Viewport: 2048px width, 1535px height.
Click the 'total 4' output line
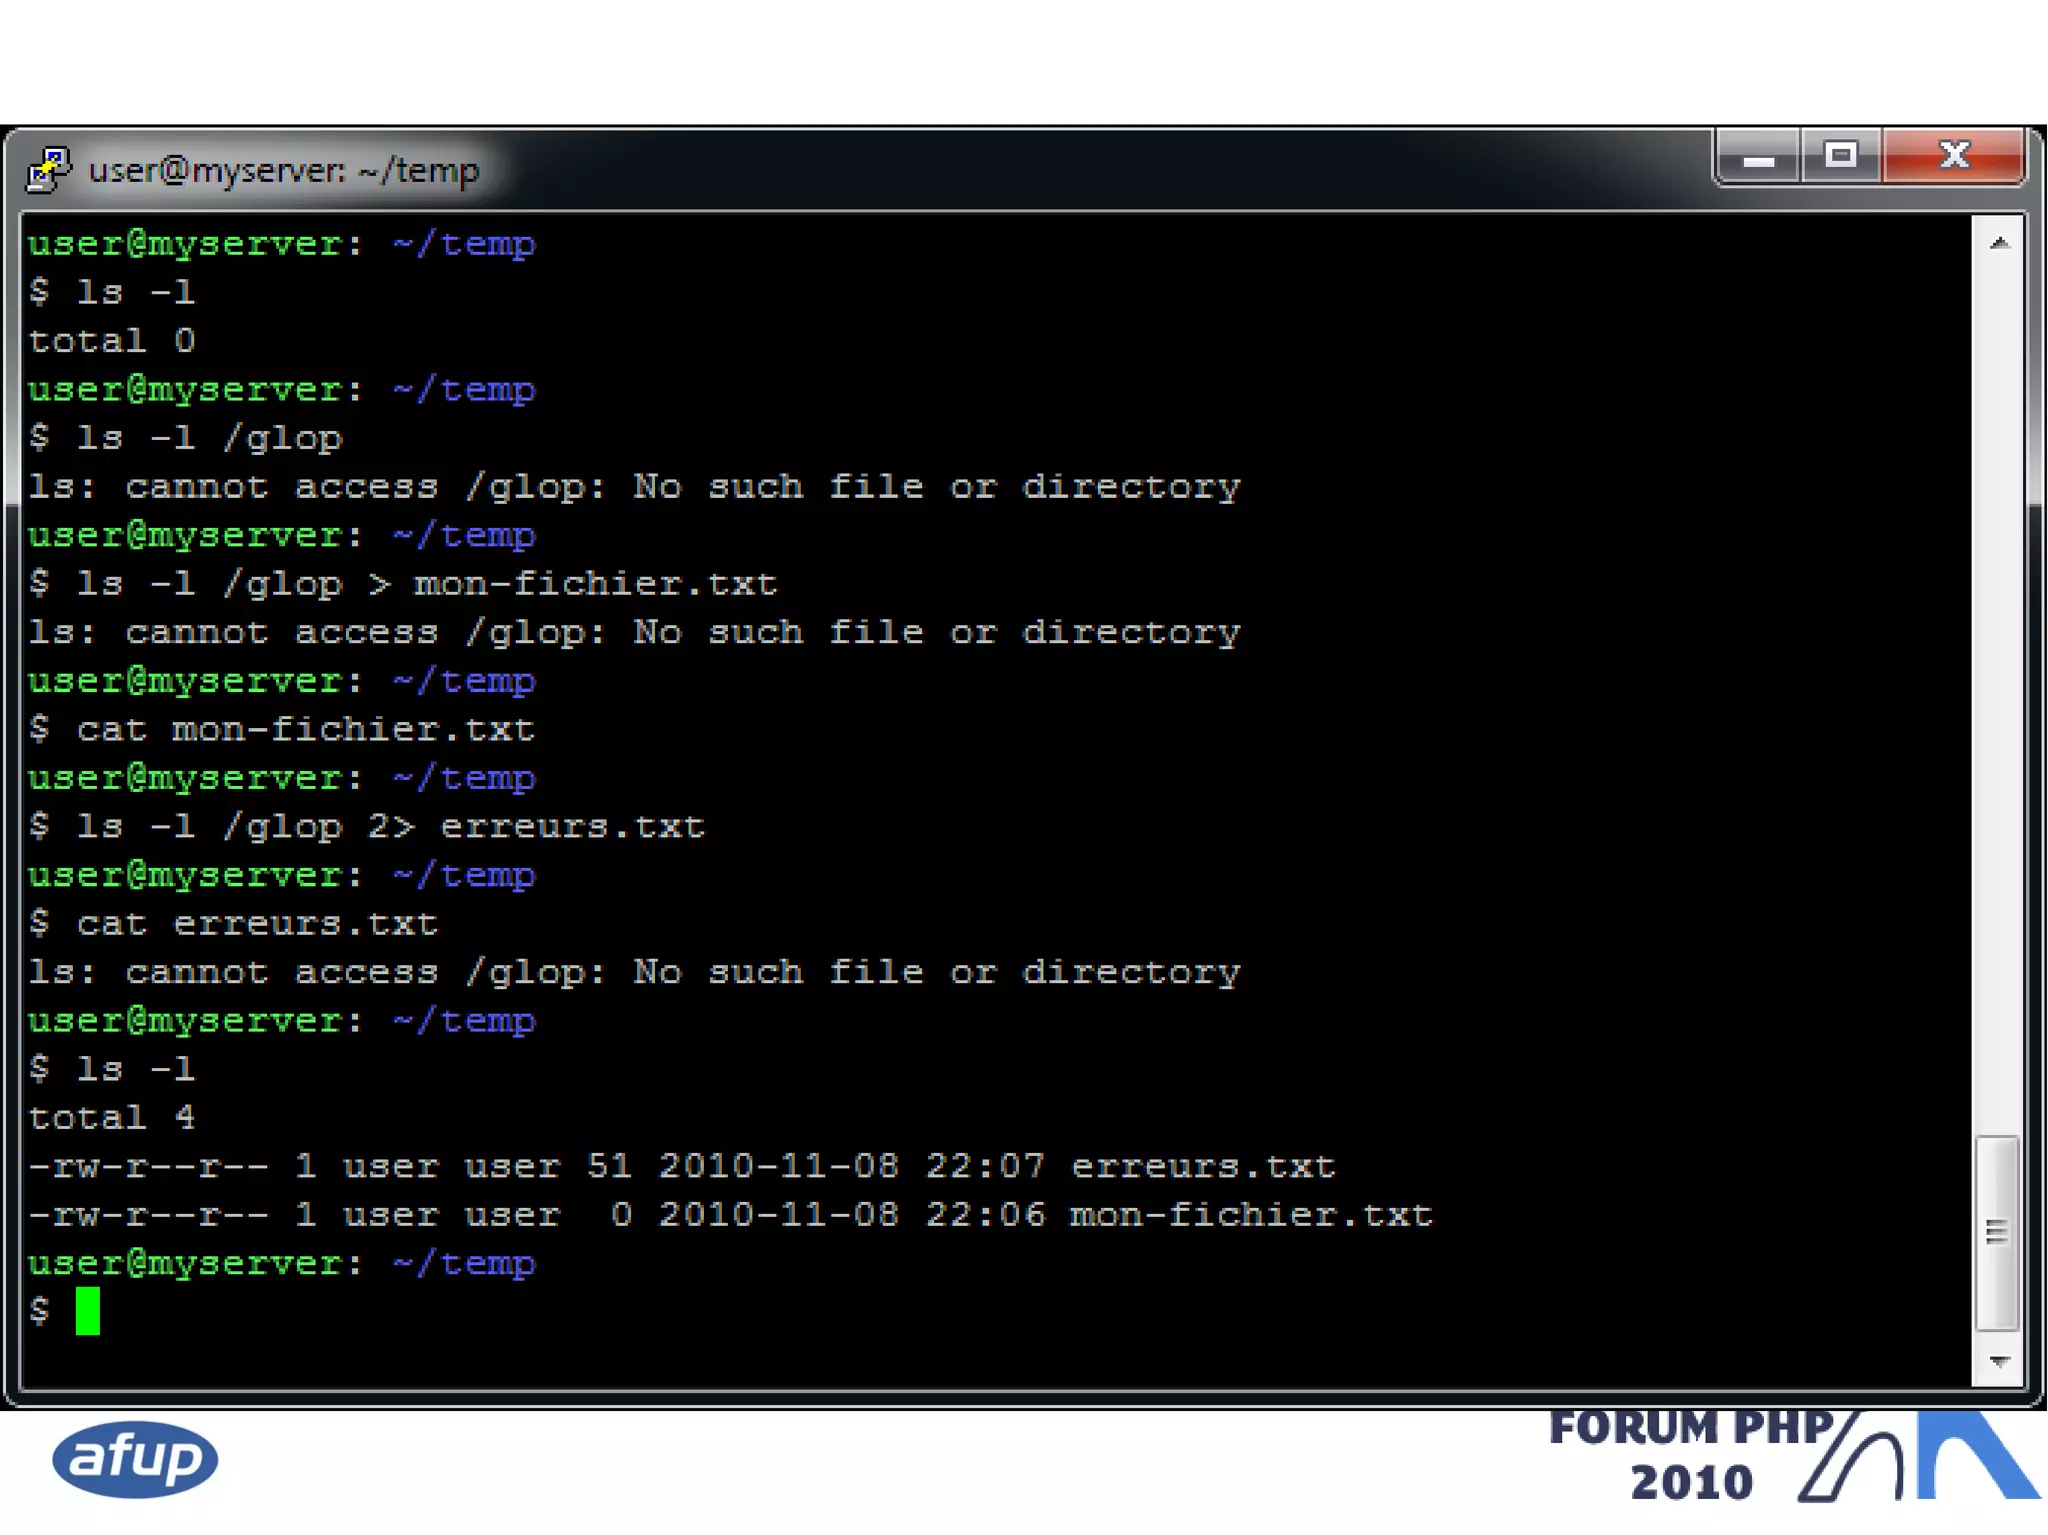112,1118
